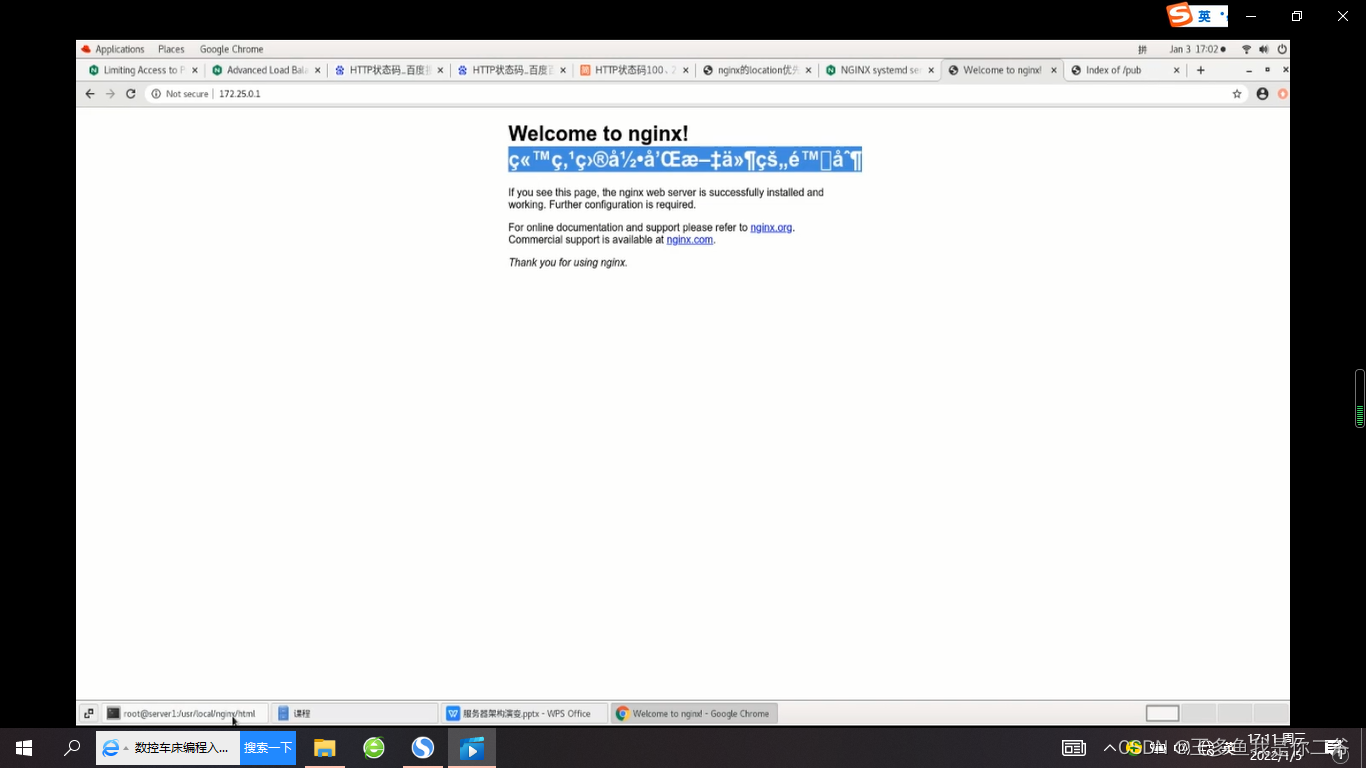The height and width of the screenshot is (768, 1366).
Task: Open the video player taskbar icon
Action: (x=472, y=748)
